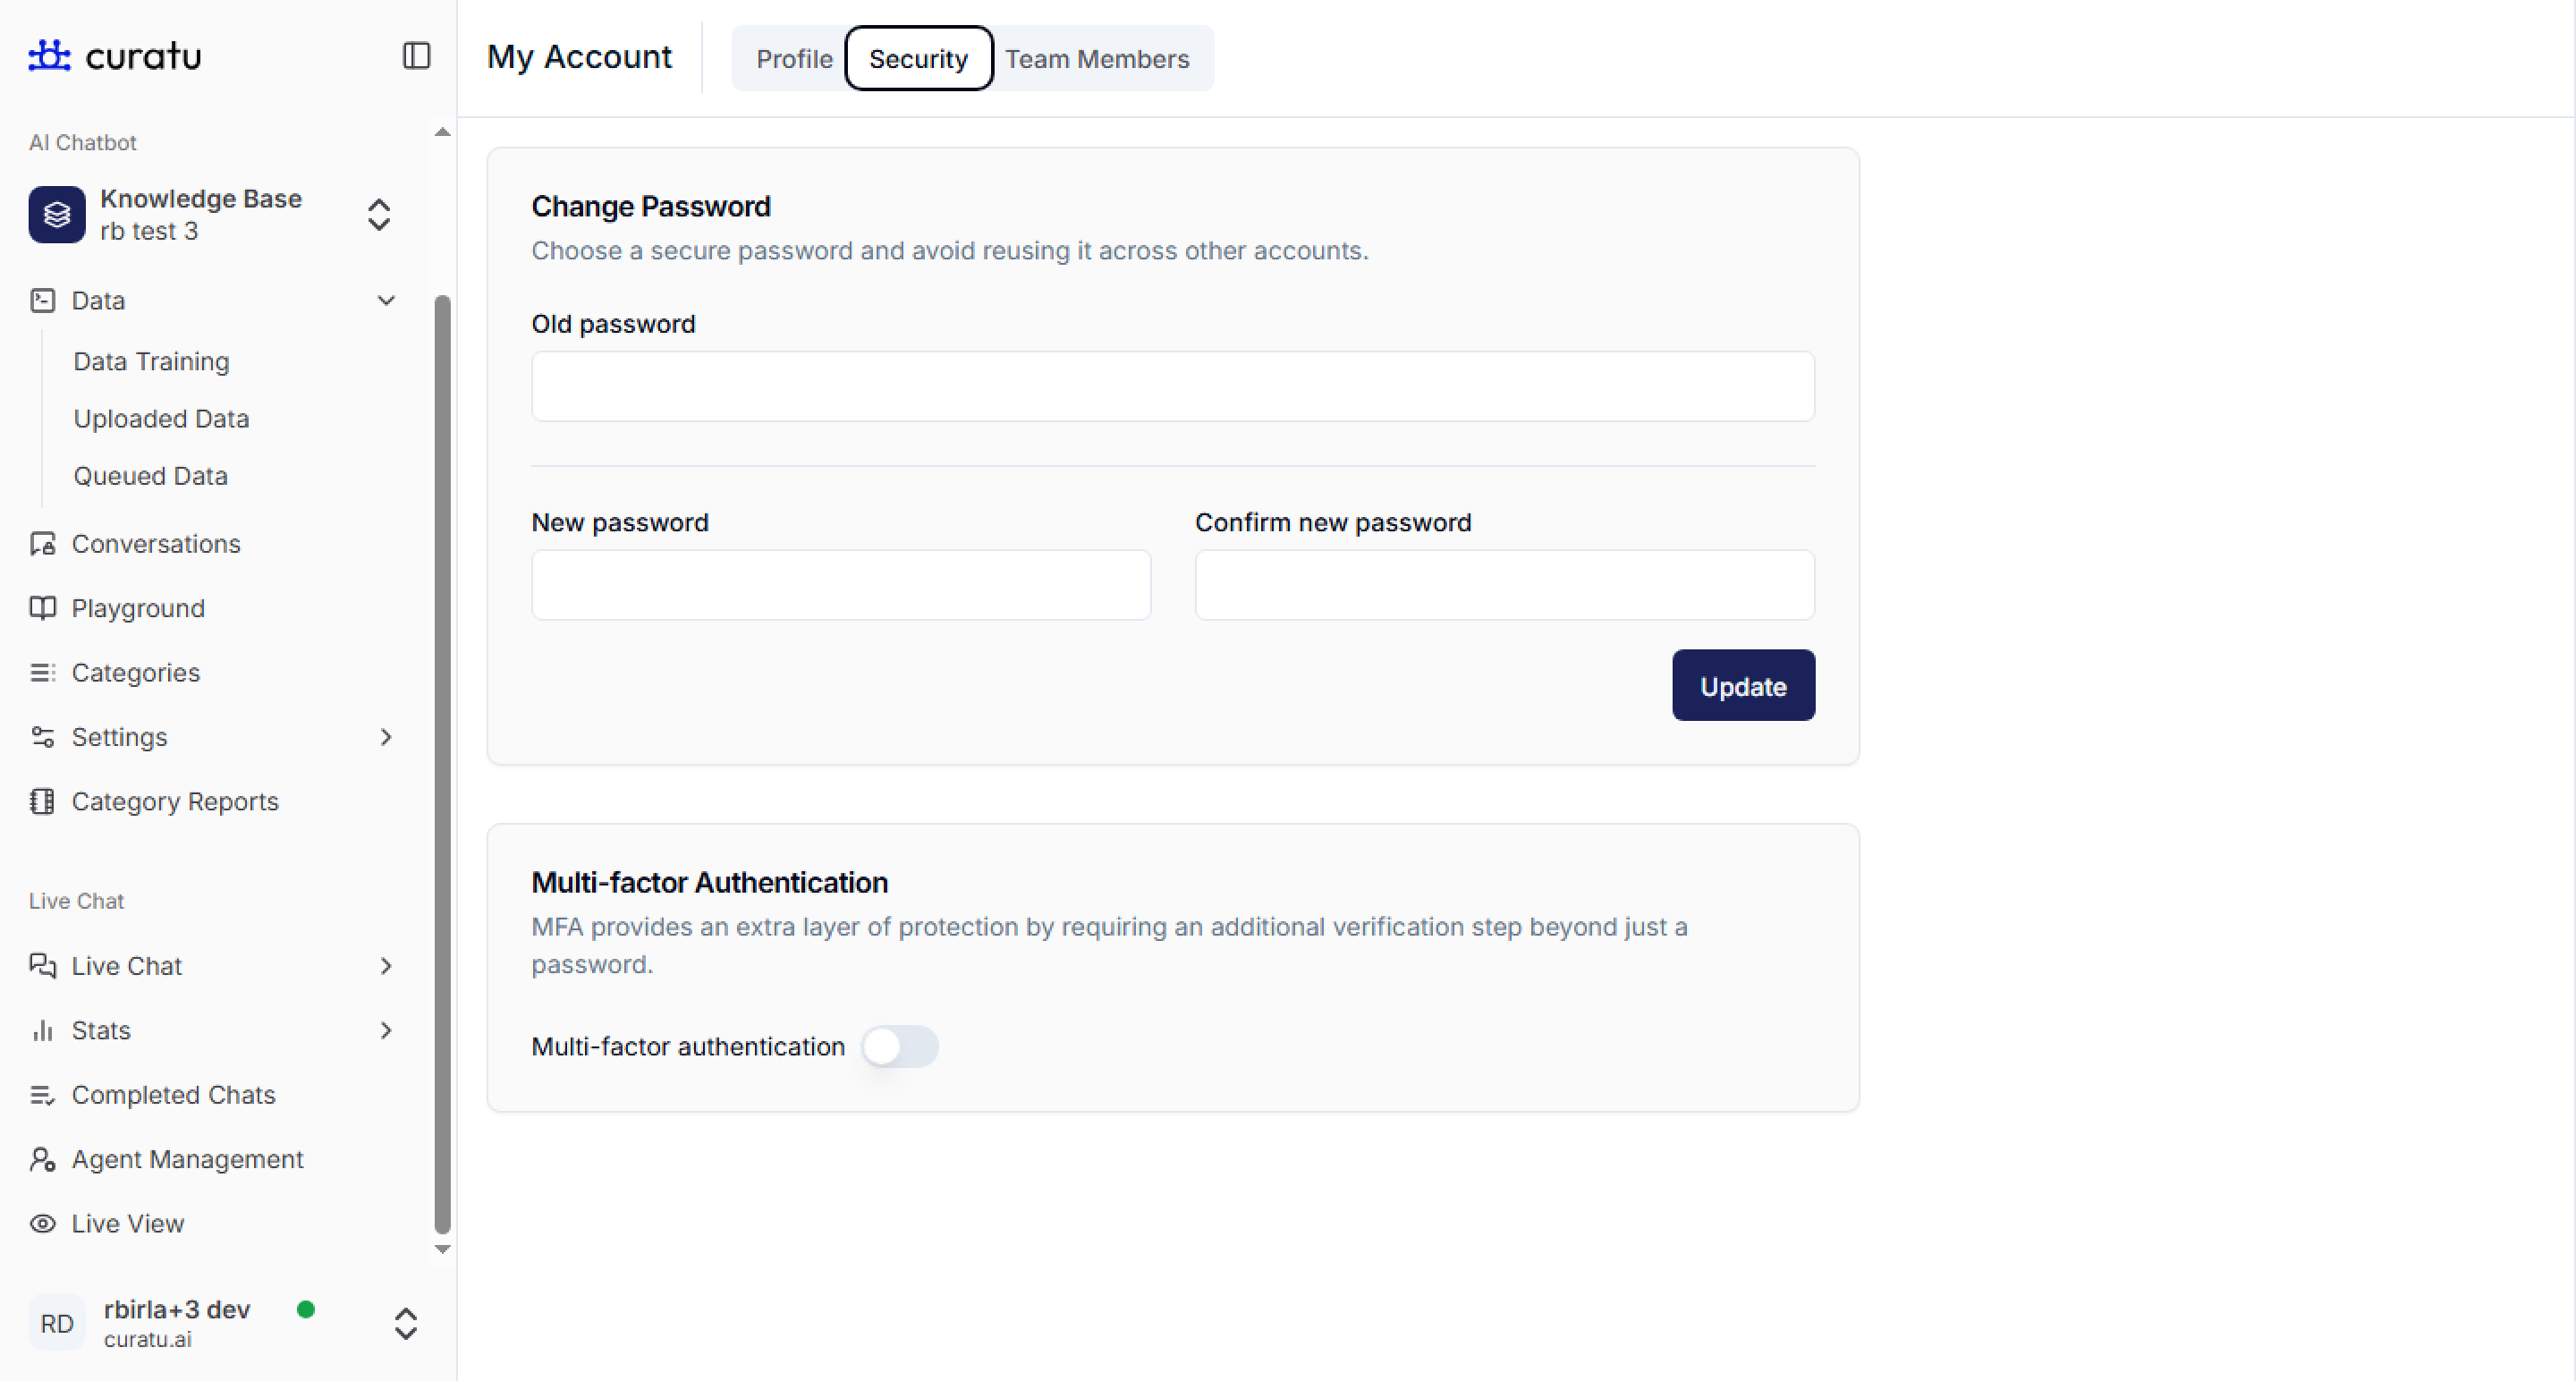The width and height of the screenshot is (2576, 1381).
Task: Click the Knowledge Base stack icon
Action: 57,214
